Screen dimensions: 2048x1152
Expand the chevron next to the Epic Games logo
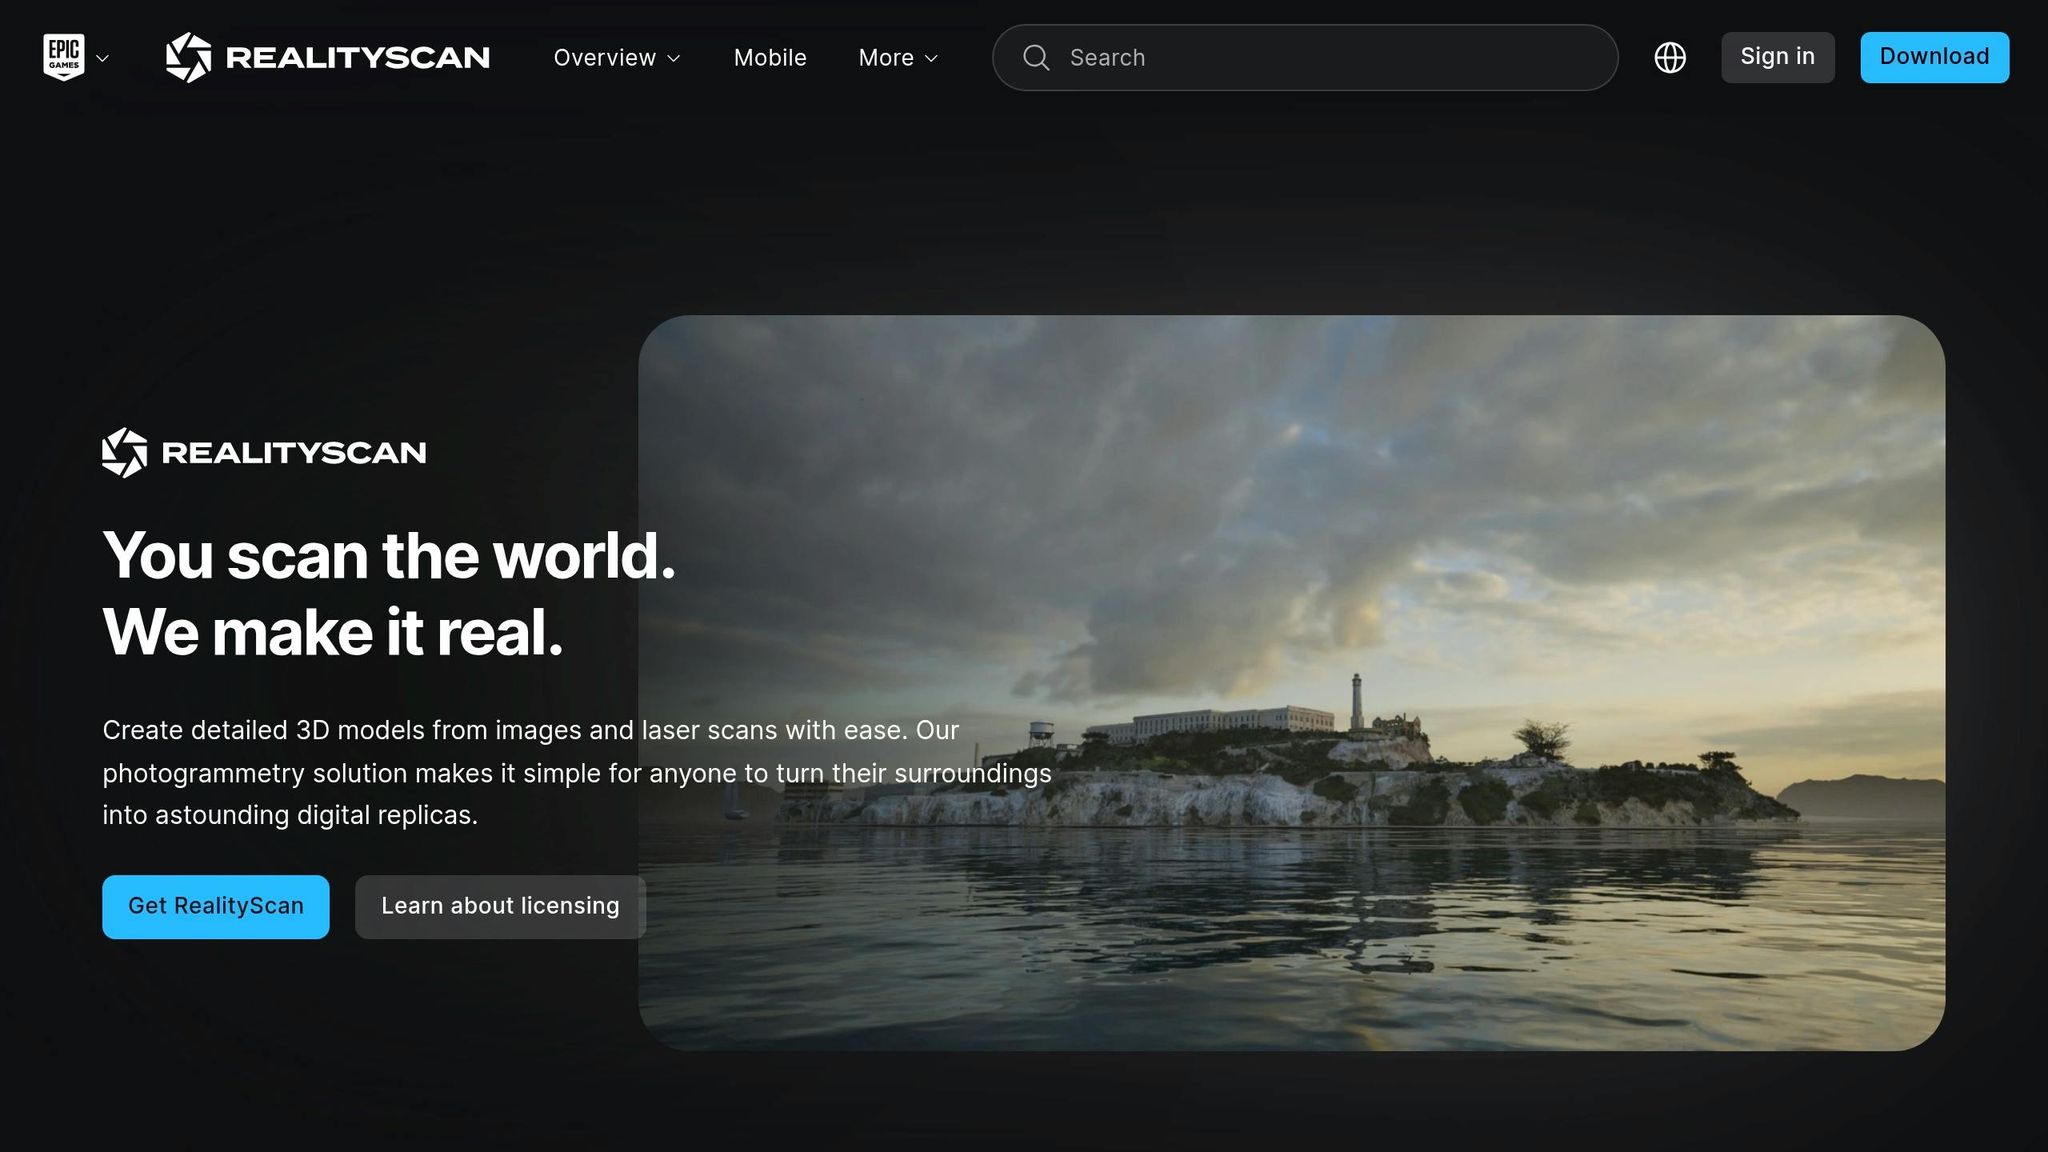(x=104, y=58)
